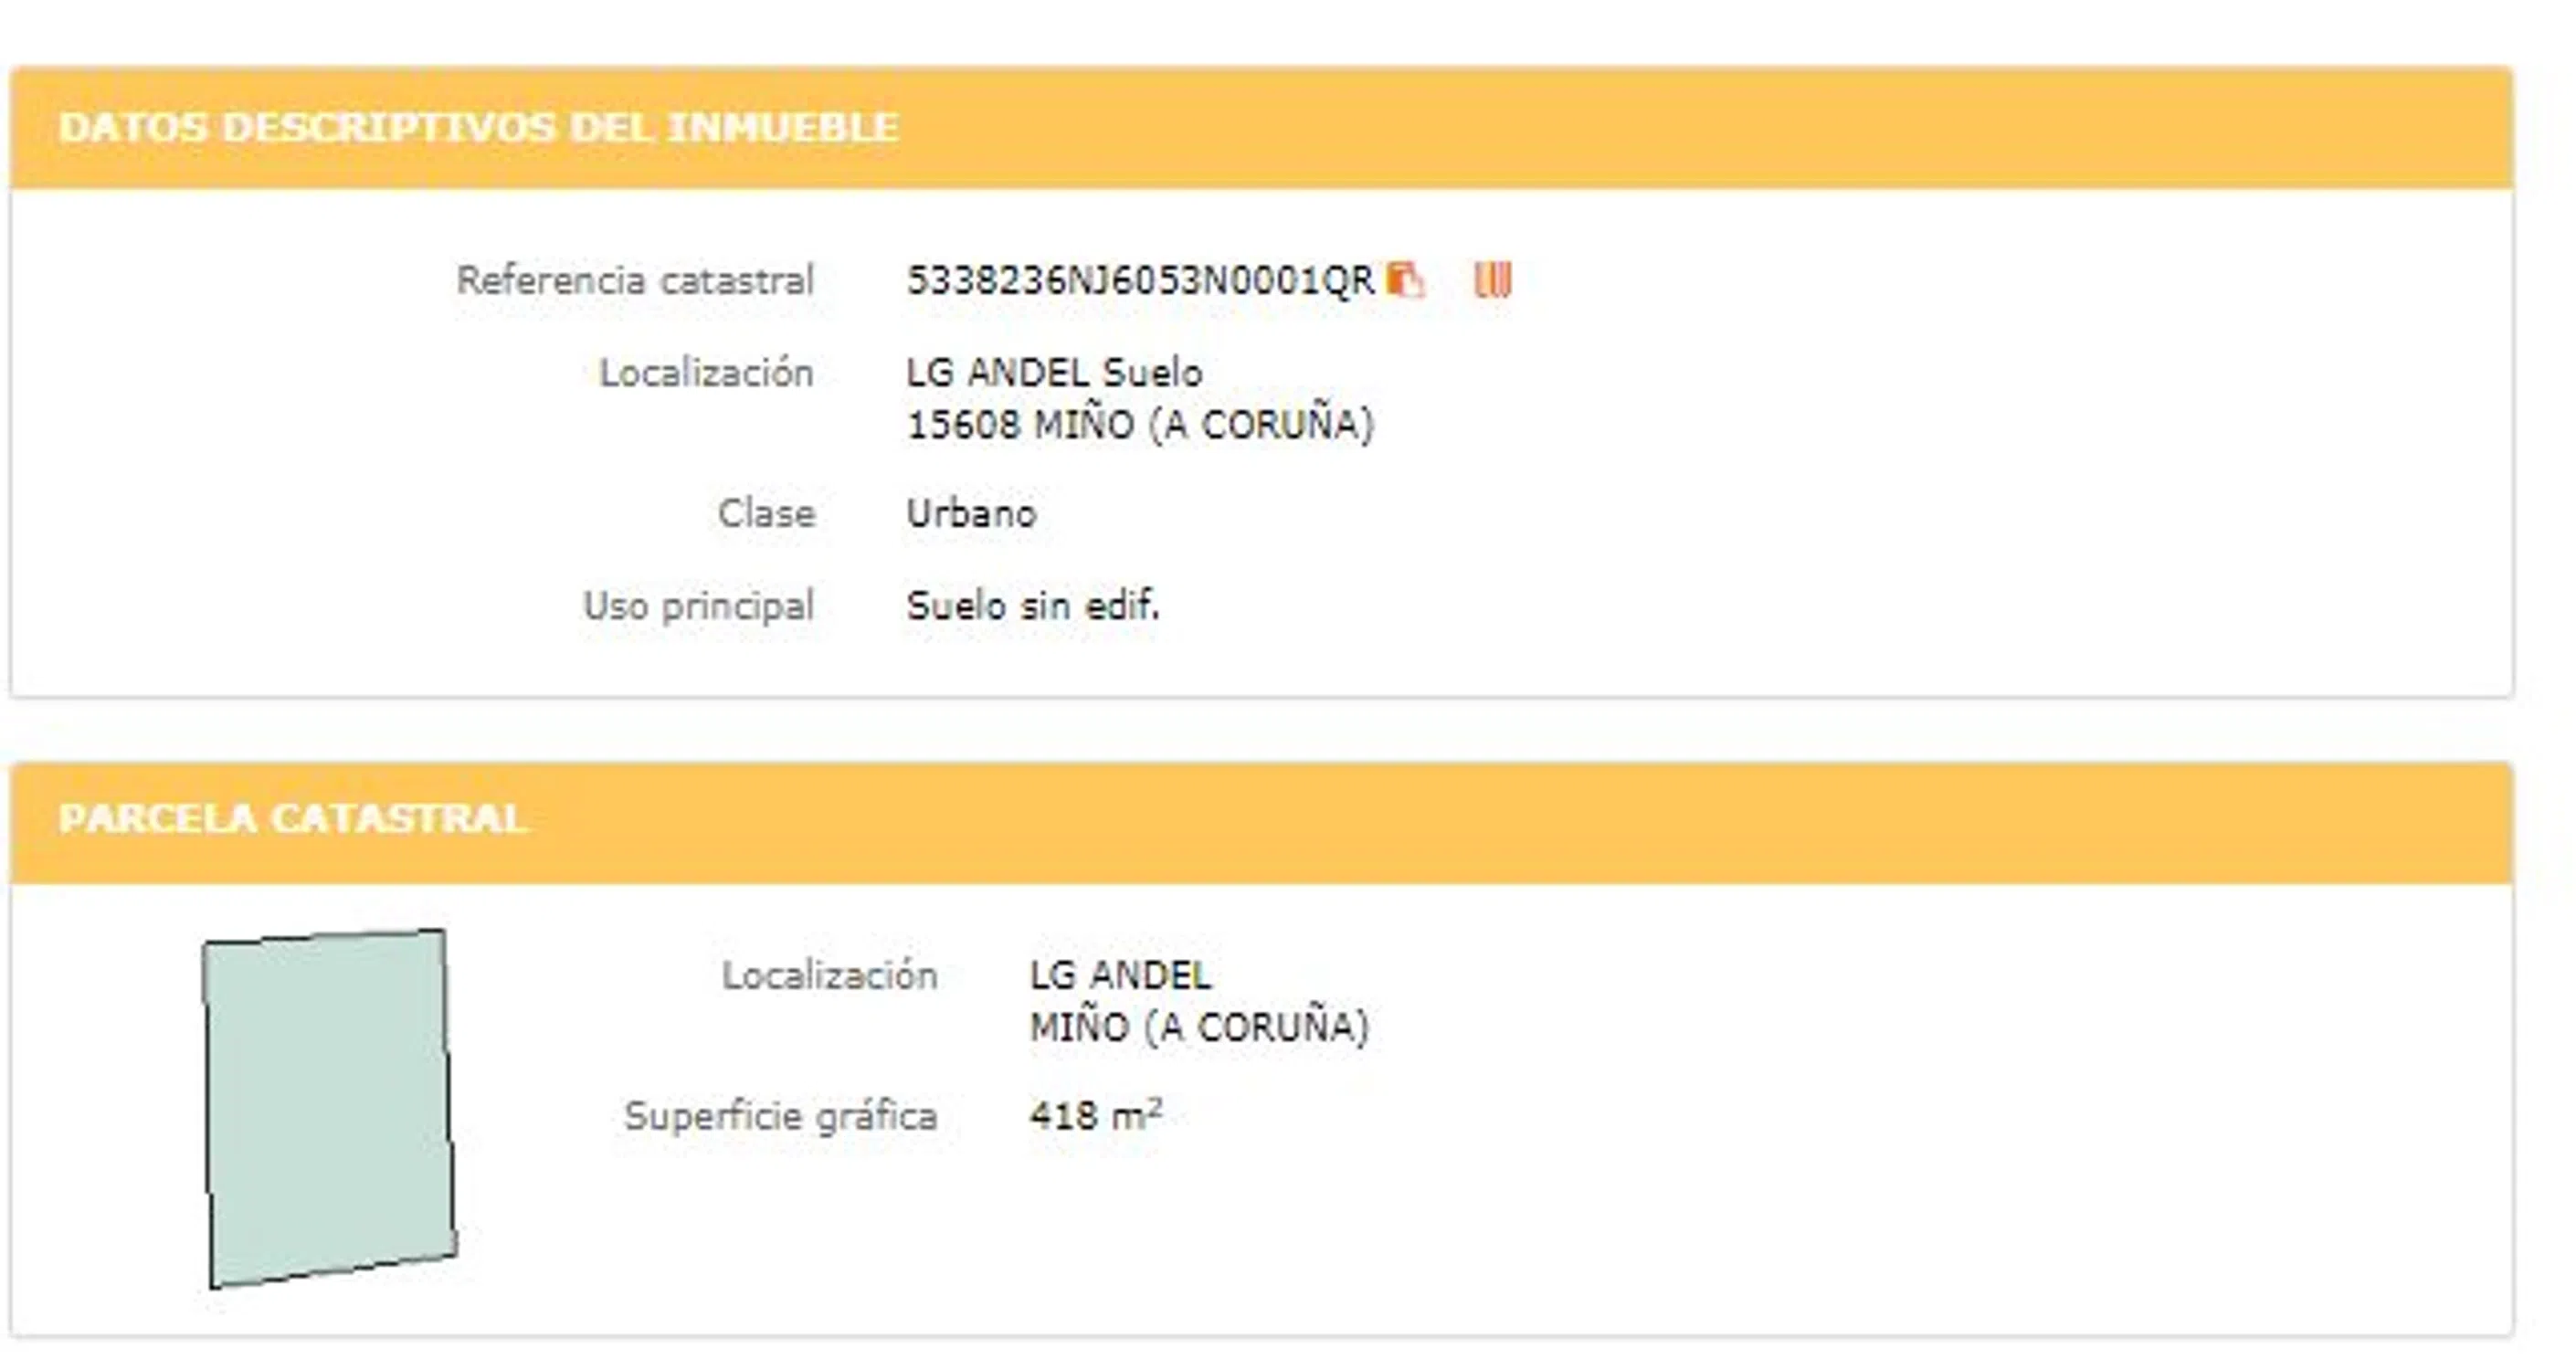Click the reference number 5338236NJ6053N0001QR
Image resolution: width=2576 pixels, height=1370 pixels.
point(1140,281)
